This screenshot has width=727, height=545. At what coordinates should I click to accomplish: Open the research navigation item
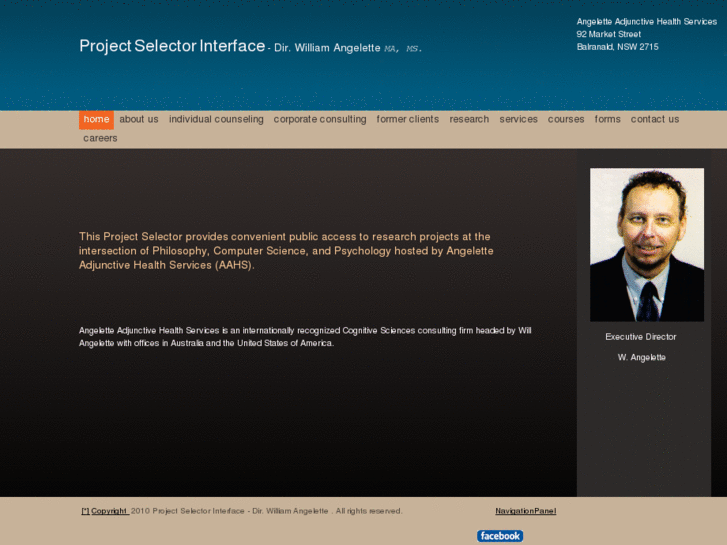pyautogui.click(x=469, y=120)
